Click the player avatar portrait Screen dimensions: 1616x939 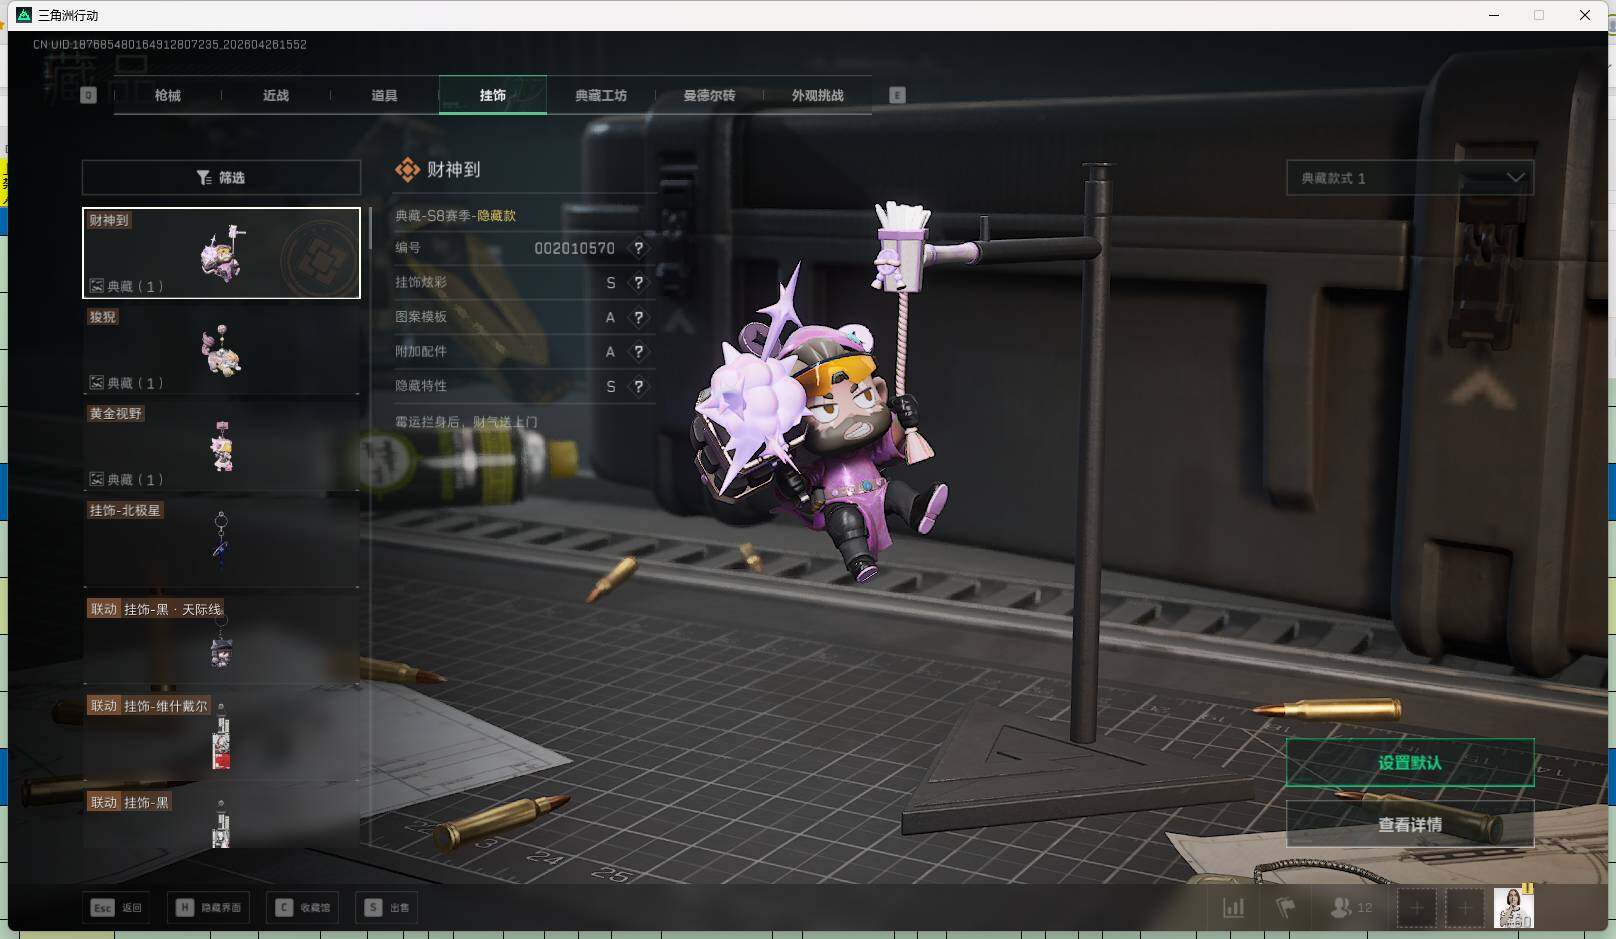pyautogui.click(x=1513, y=908)
